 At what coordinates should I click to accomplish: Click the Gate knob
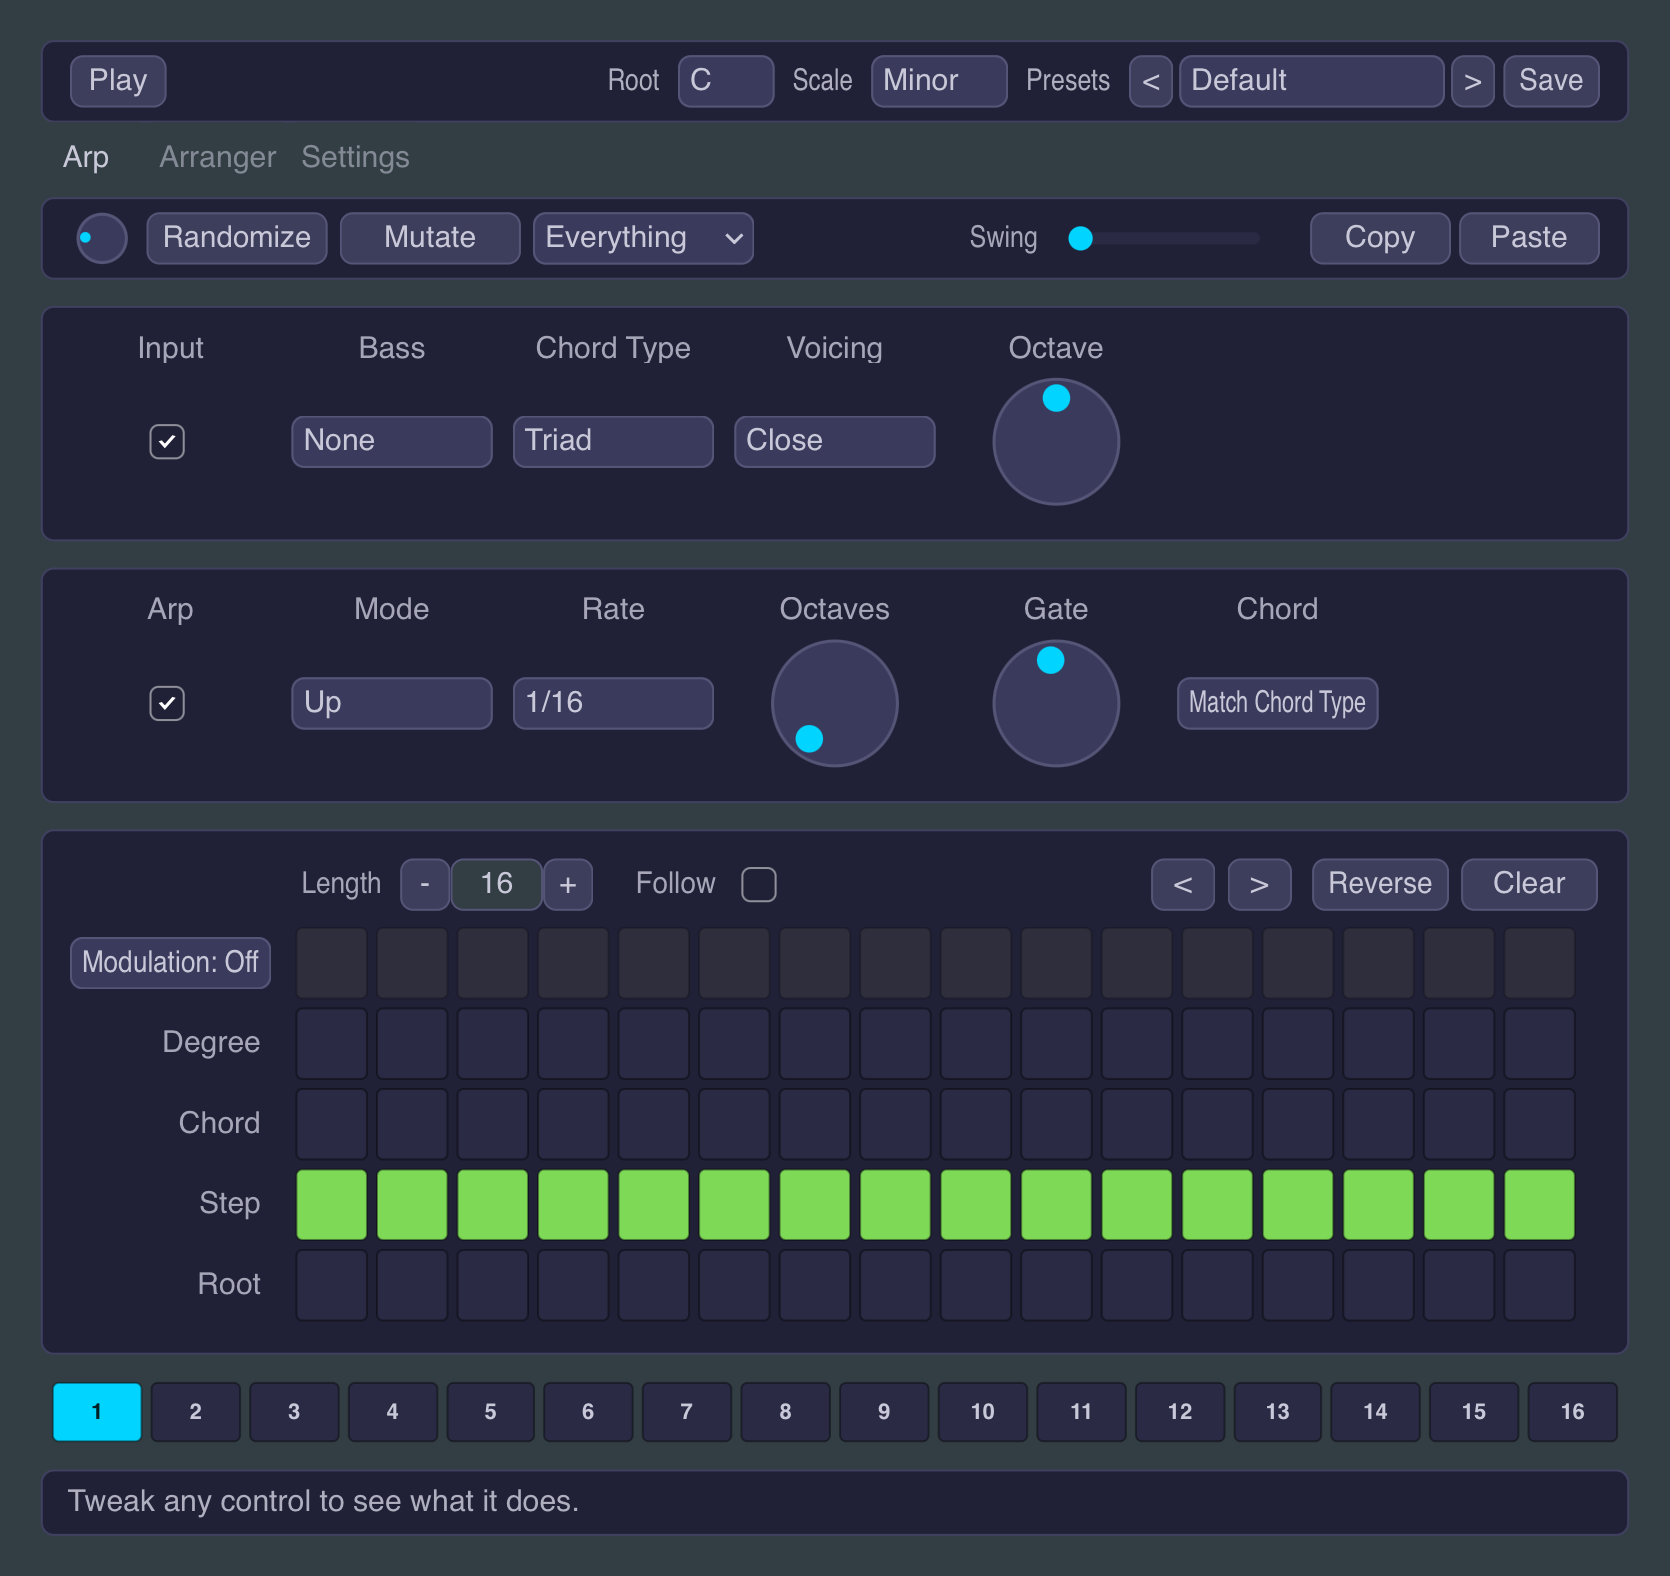(x=1056, y=703)
